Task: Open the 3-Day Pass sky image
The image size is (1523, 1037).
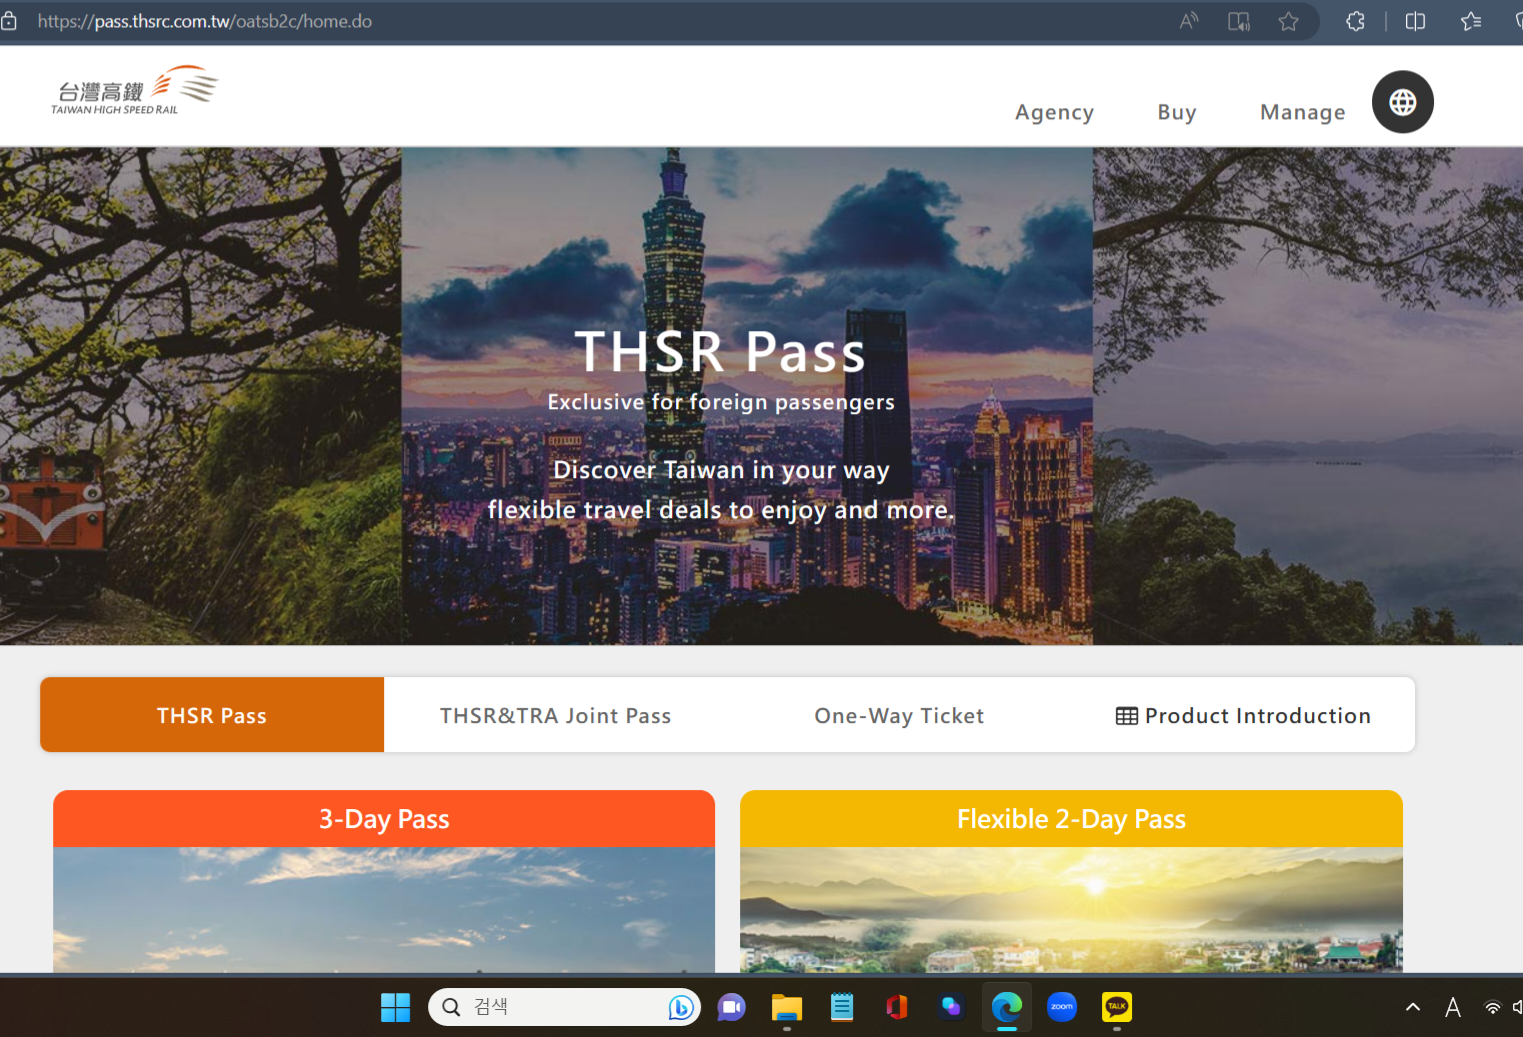Action: click(384, 910)
